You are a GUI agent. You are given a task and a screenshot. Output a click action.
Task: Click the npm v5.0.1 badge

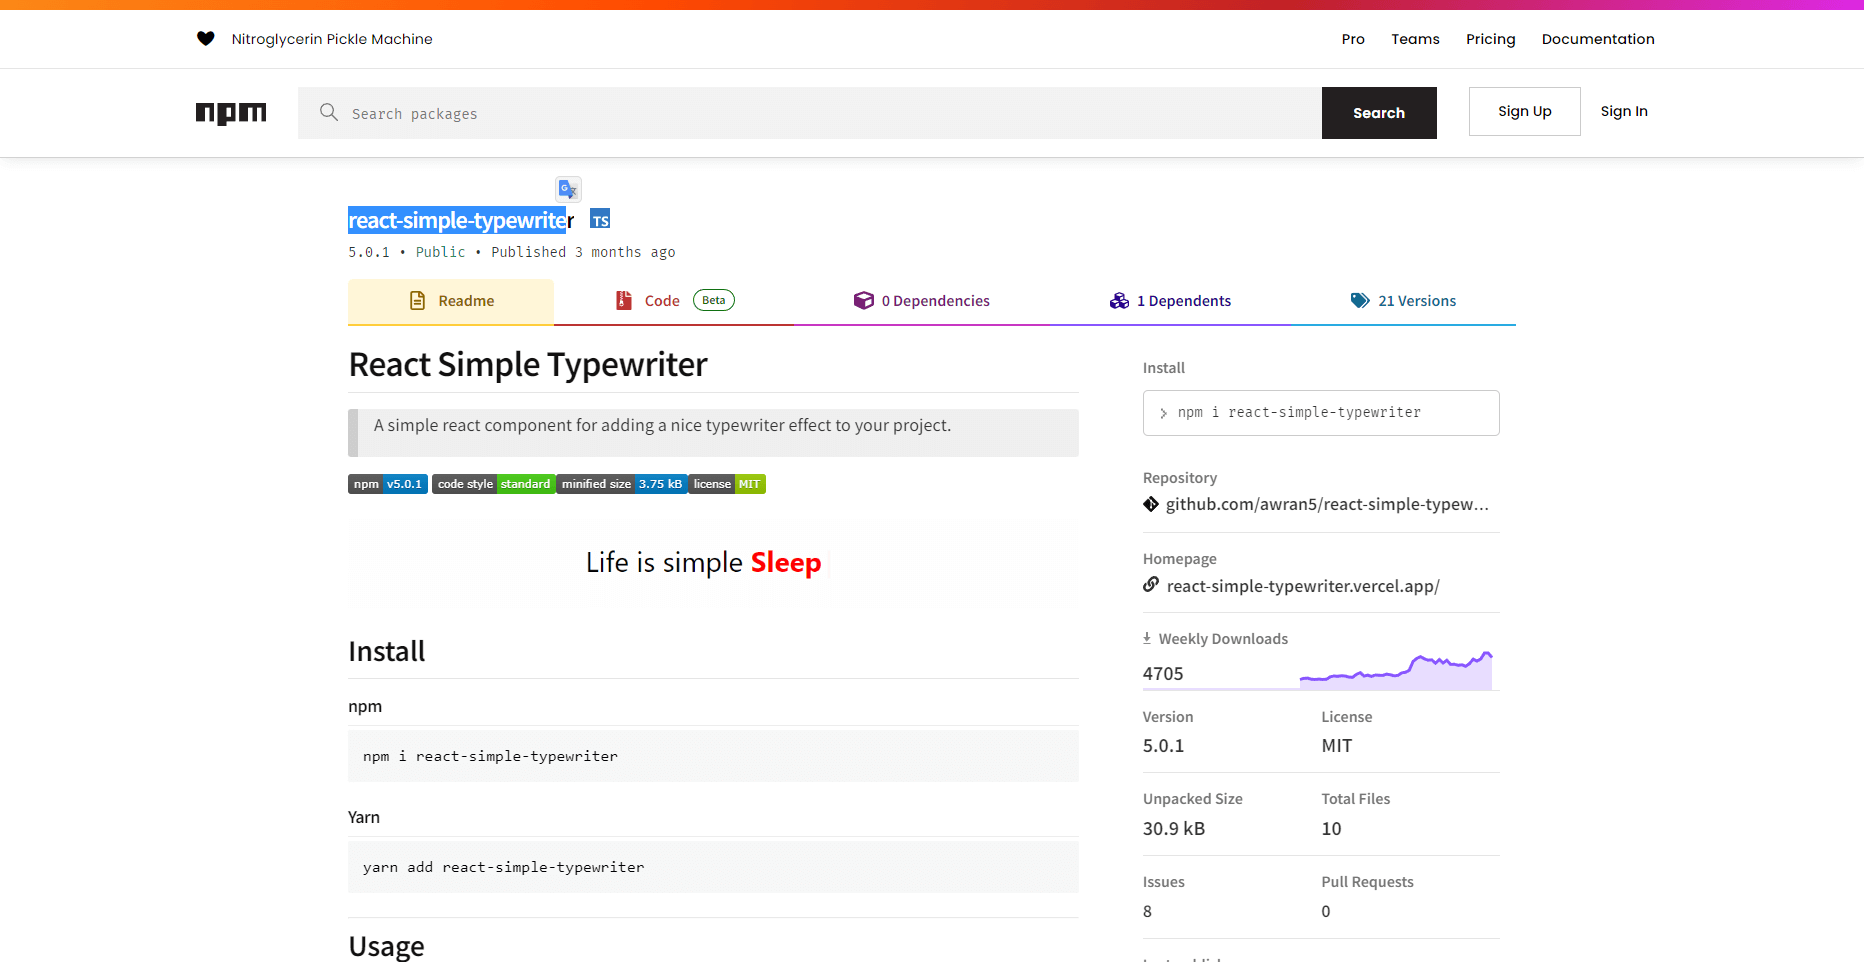388,484
